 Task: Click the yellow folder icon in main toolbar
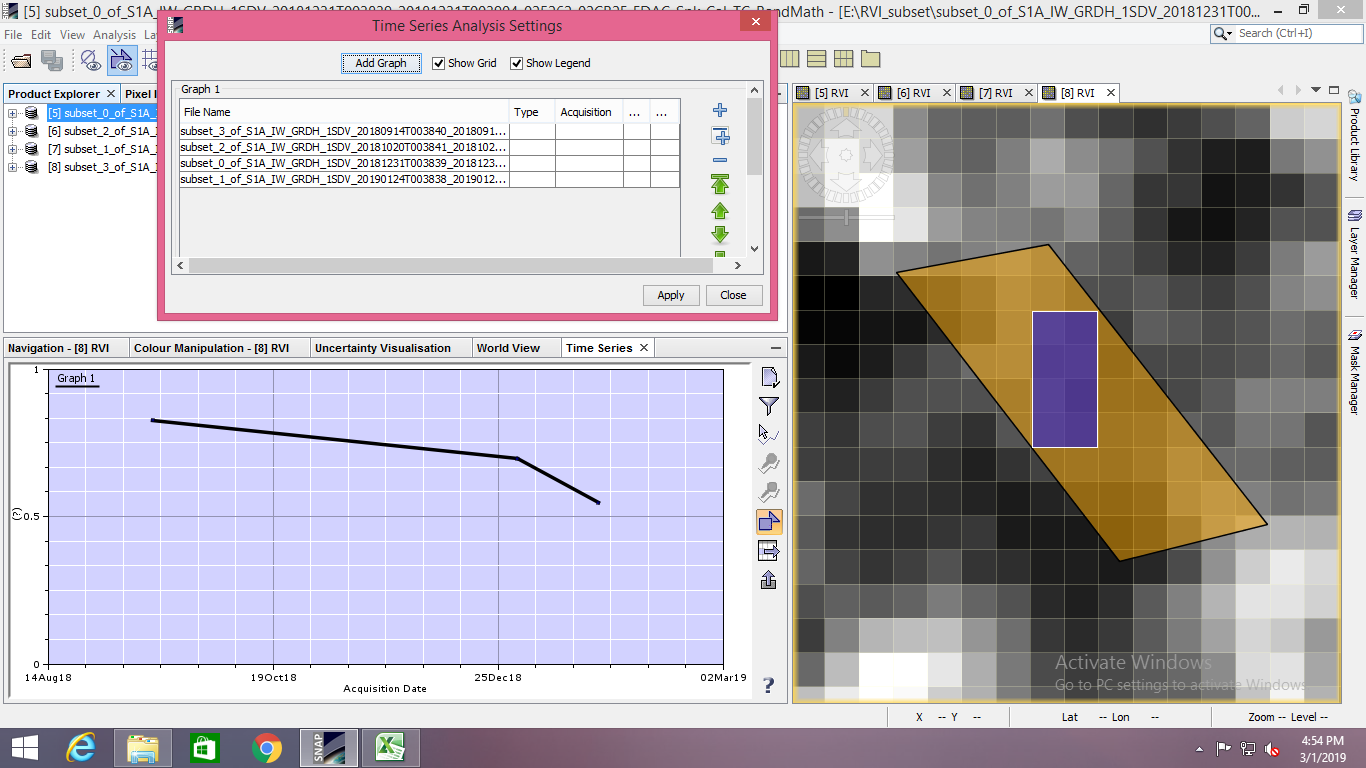(x=870, y=59)
